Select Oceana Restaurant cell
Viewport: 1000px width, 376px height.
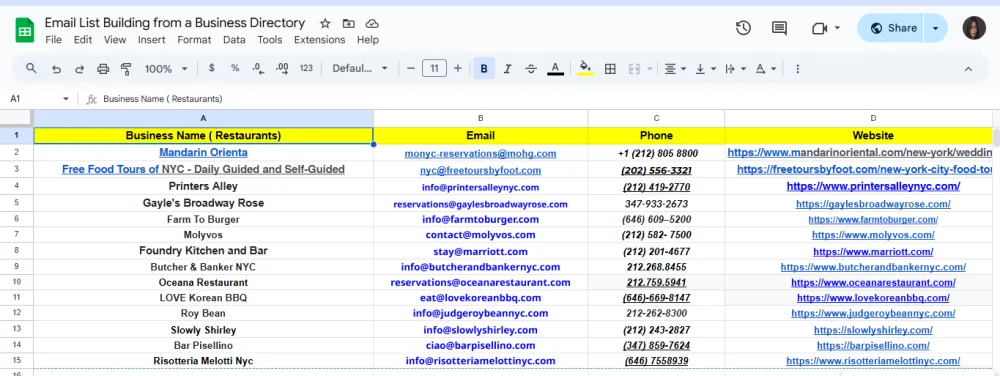(x=203, y=282)
